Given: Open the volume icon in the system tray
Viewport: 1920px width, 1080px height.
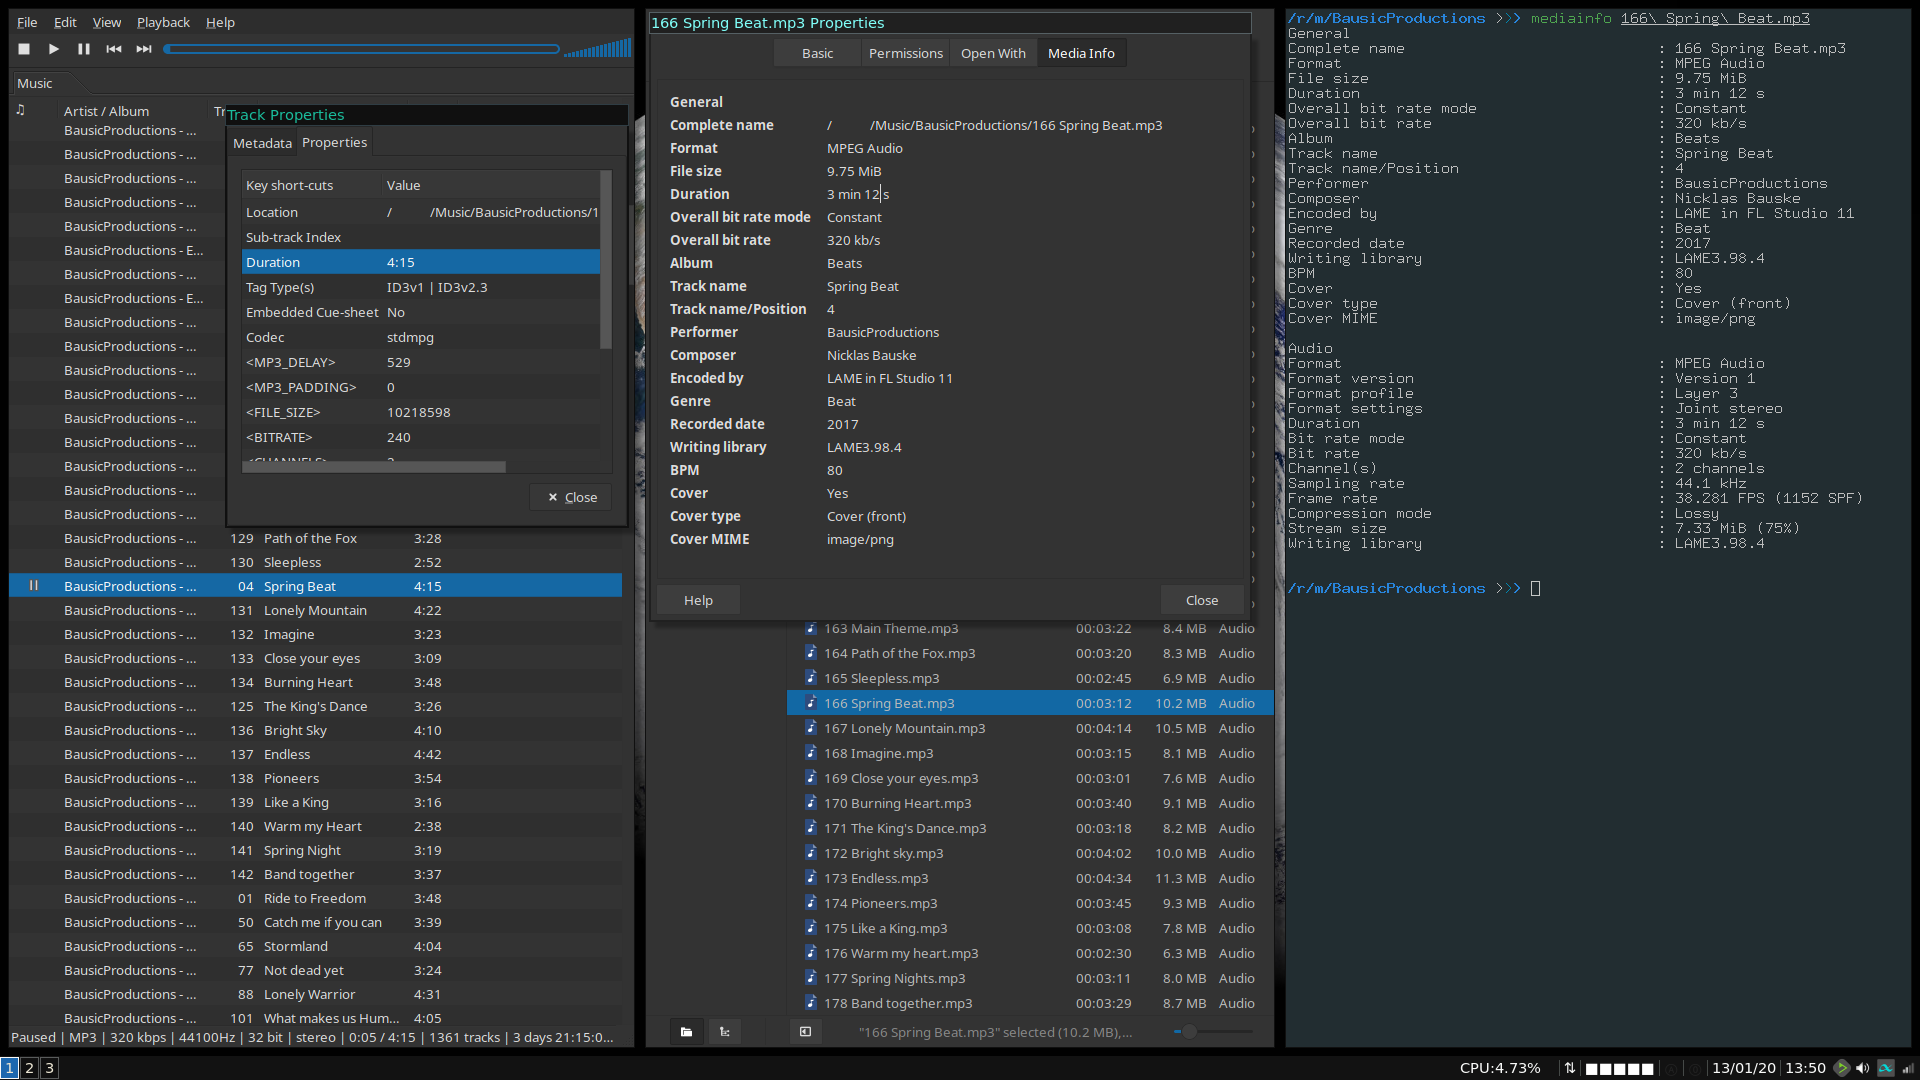Looking at the screenshot, I should pos(1862,1068).
